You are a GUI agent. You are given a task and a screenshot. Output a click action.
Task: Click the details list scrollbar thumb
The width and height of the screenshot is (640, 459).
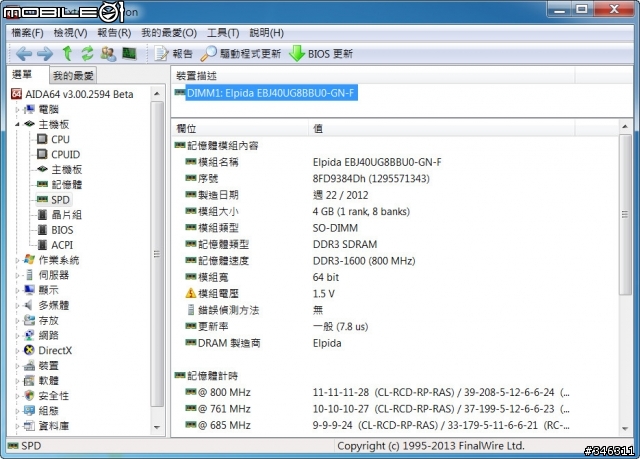click(625, 215)
